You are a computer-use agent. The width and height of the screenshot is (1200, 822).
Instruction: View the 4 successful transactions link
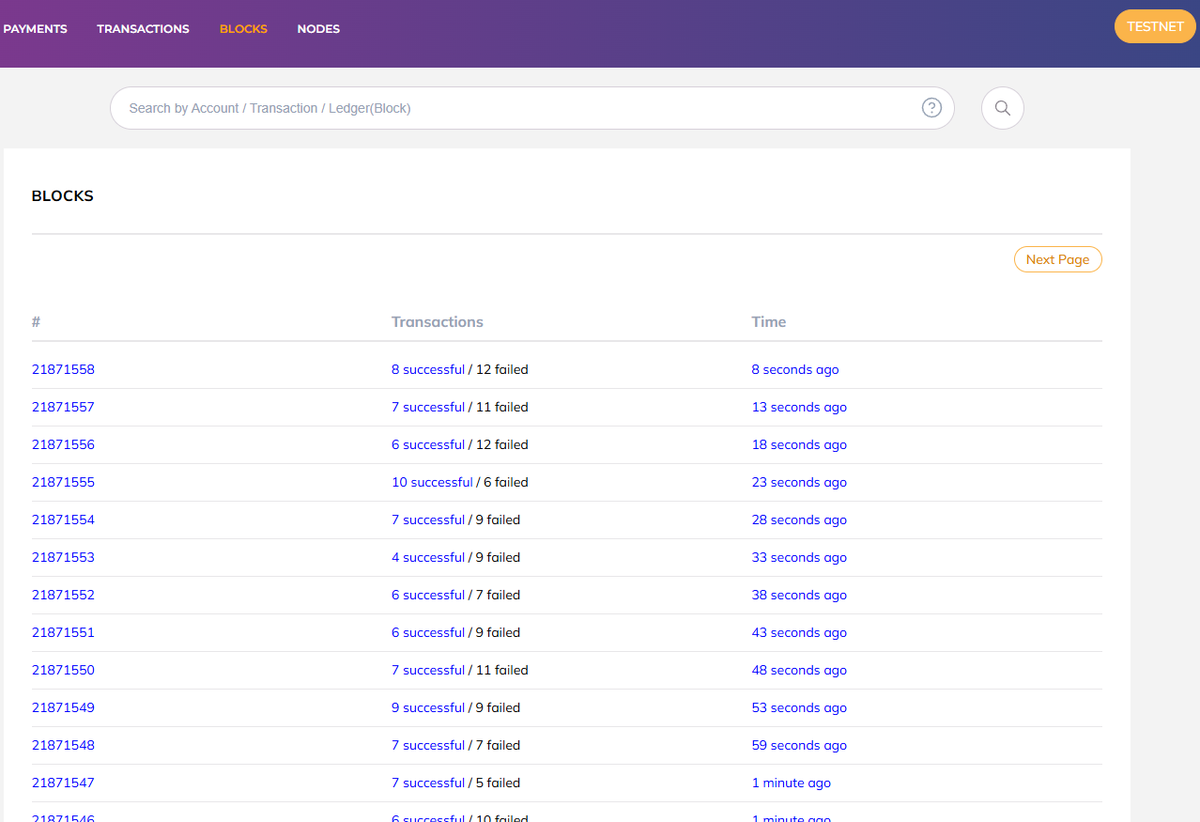pos(428,557)
